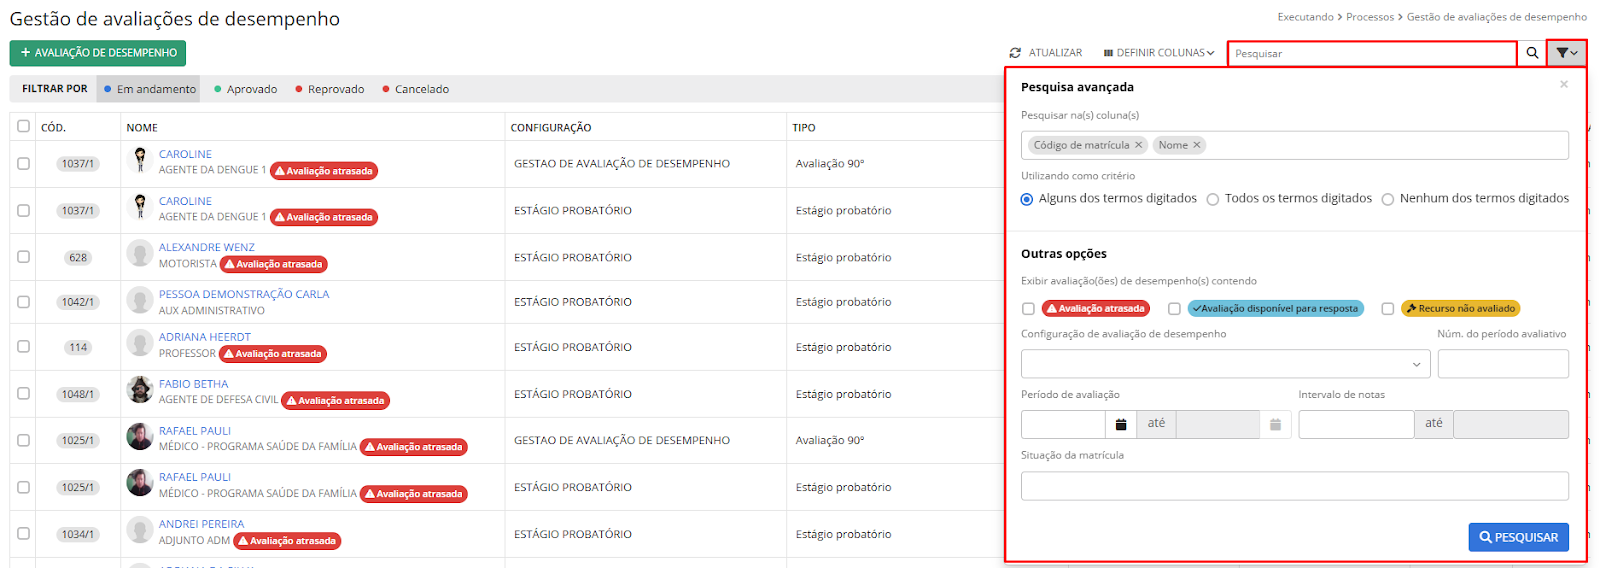Remove the 'Nome' column tag

click(x=1196, y=145)
